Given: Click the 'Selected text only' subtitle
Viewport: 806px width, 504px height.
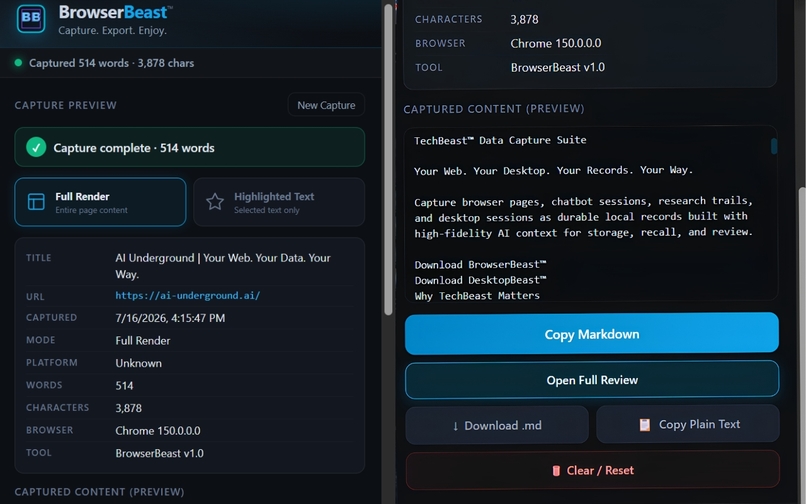Looking at the screenshot, I should (x=267, y=210).
